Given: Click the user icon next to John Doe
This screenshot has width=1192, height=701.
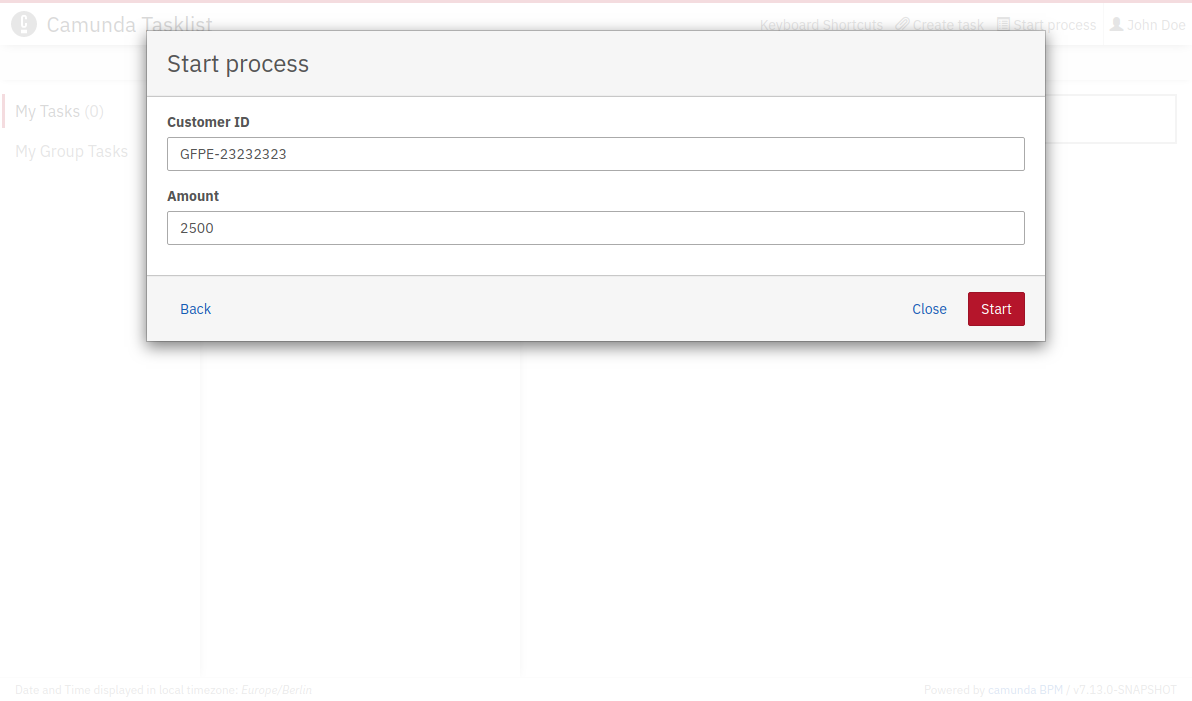Looking at the screenshot, I should (x=1116, y=25).
